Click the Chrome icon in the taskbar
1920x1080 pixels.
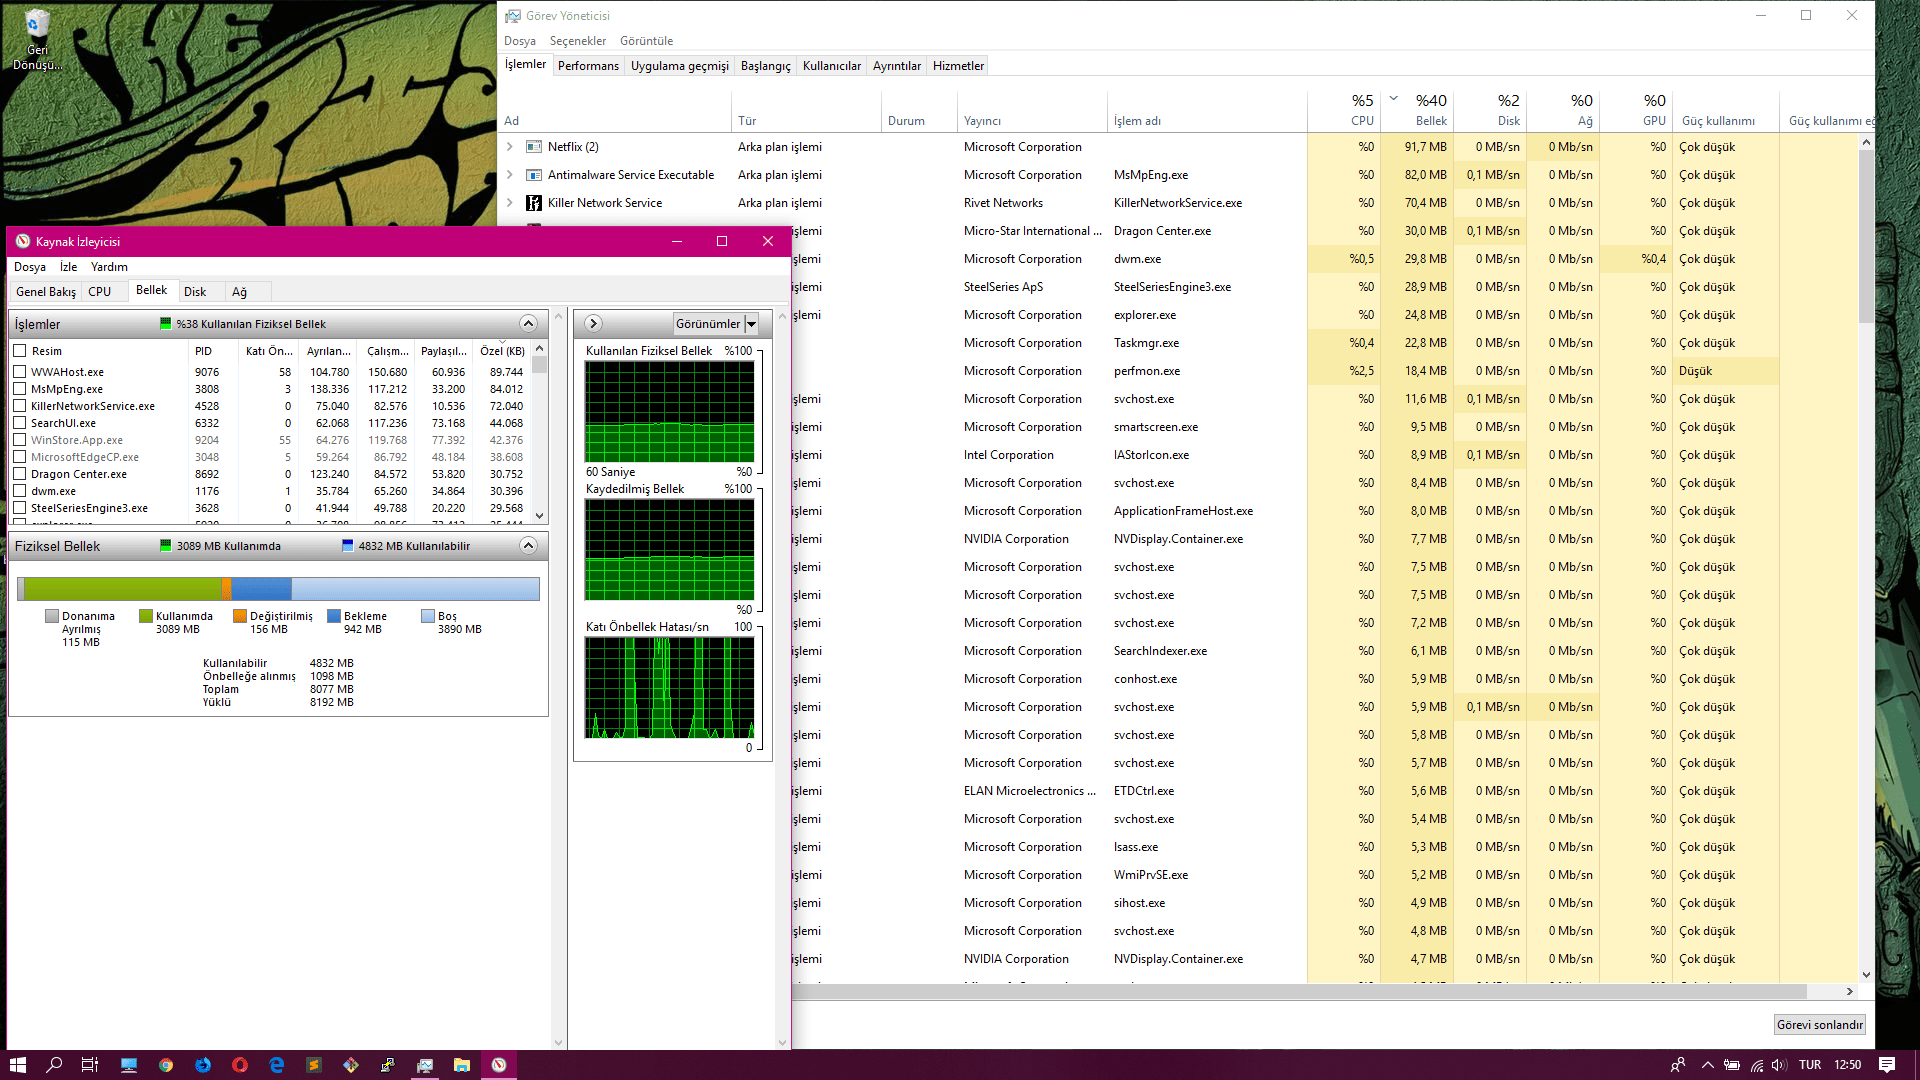coord(166,1065)
